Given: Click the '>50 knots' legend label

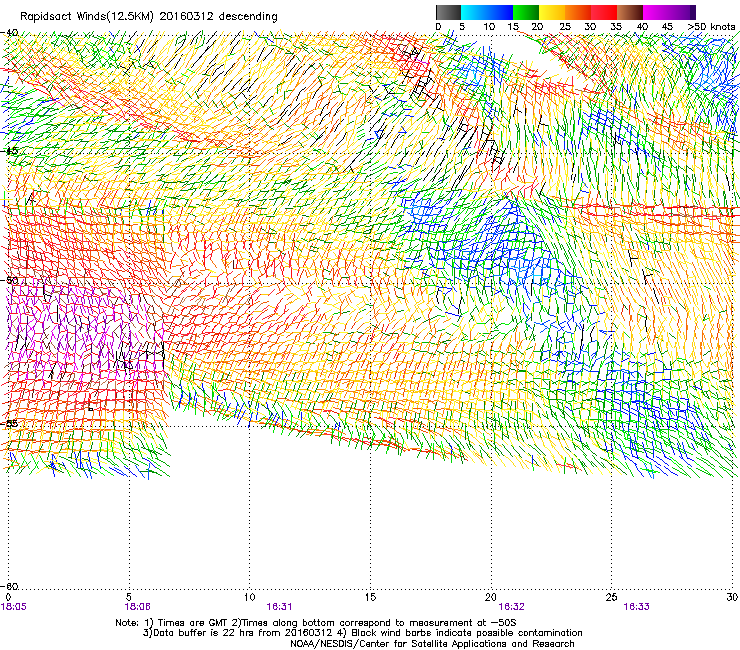Looking at the screenshot, I should pos(711,27).
